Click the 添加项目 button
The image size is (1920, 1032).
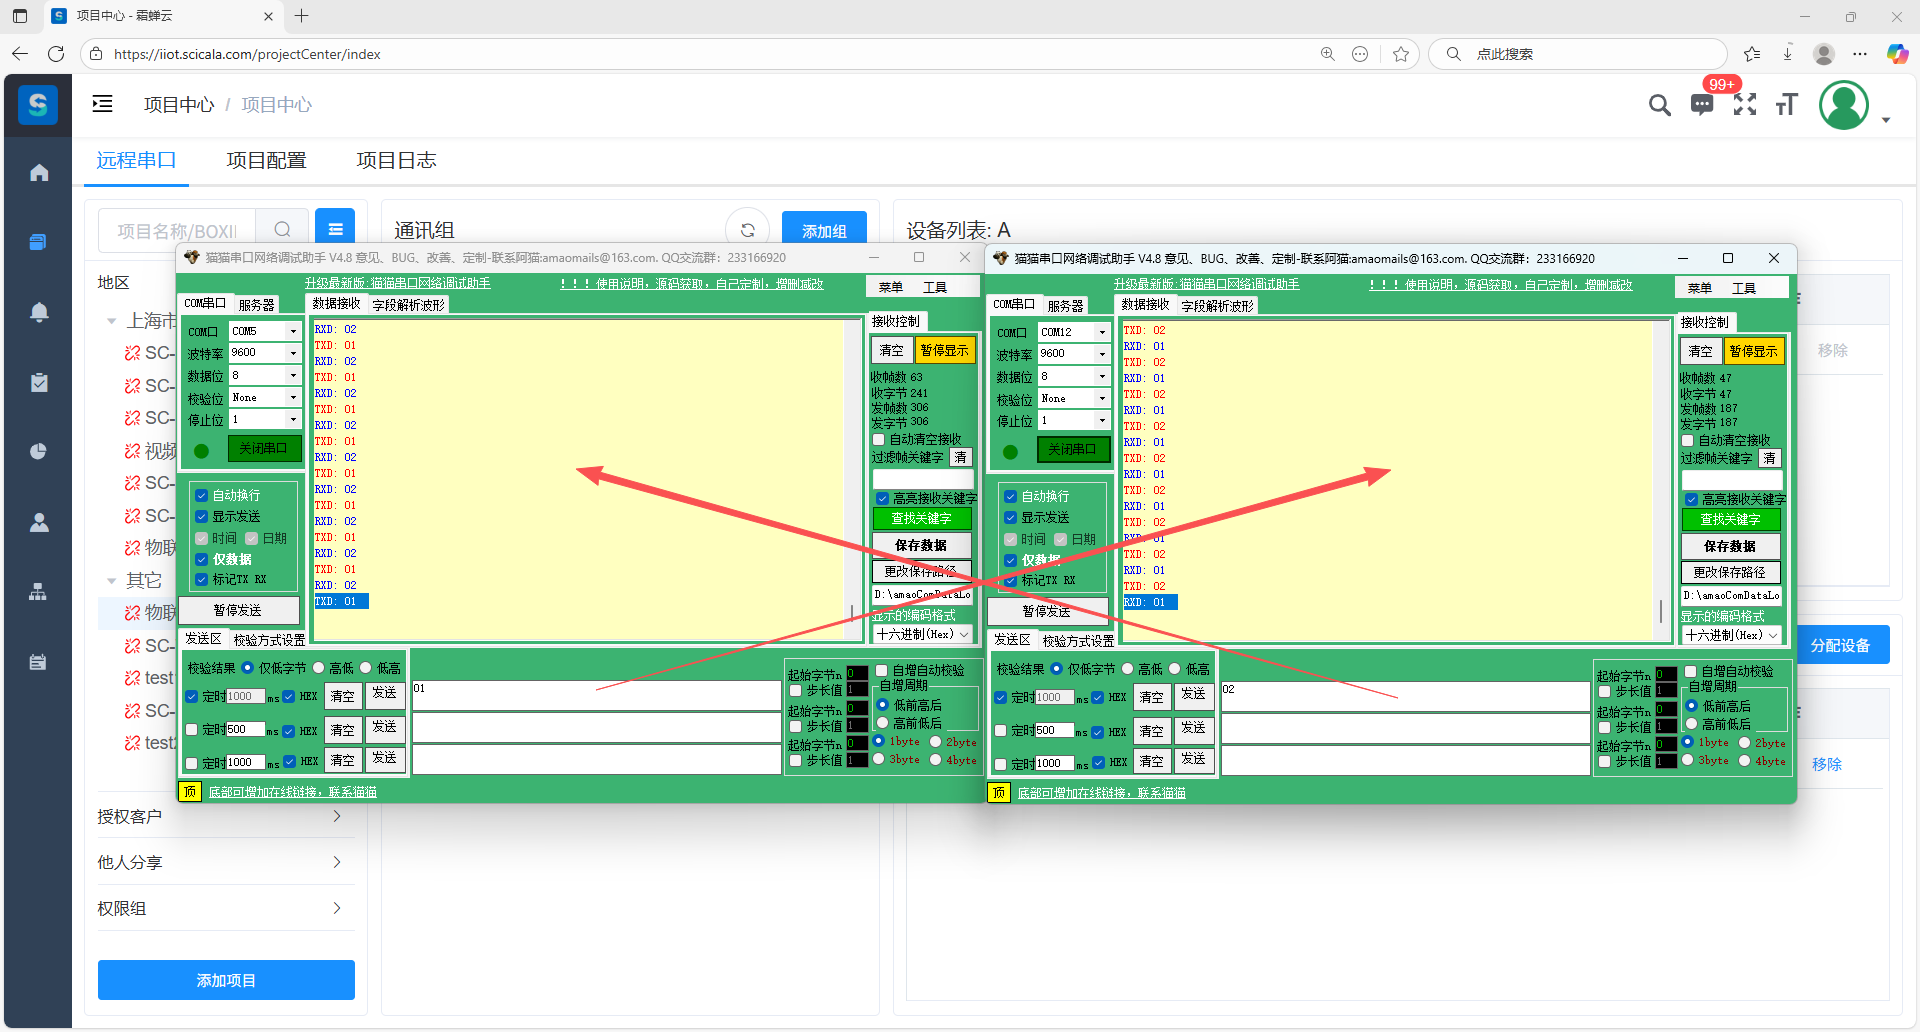[226, 980]
